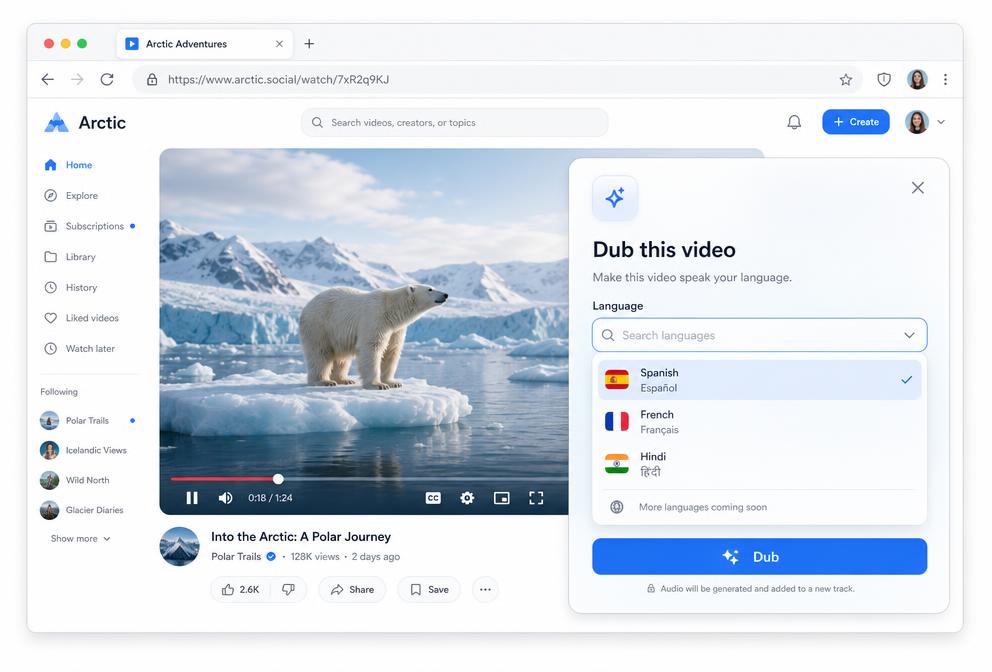992x672 pixels.
Task: View site security lock info
Action: [x=152, y=80]
